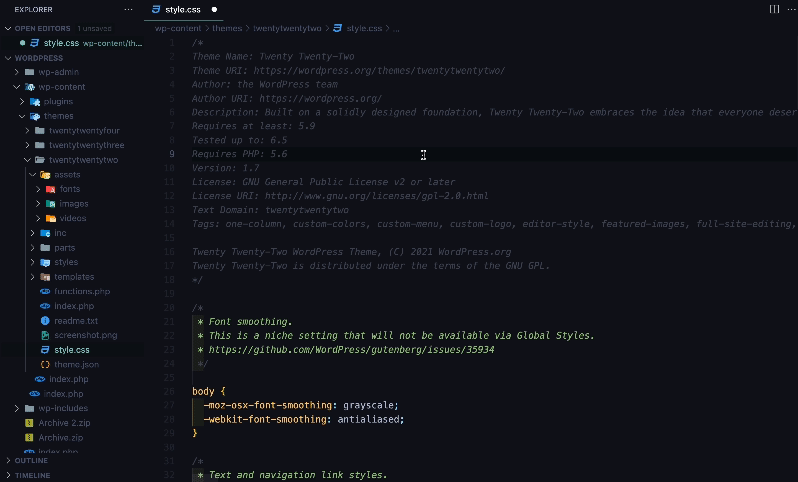Click the wp-admin folder icon

tap(30, 72)
